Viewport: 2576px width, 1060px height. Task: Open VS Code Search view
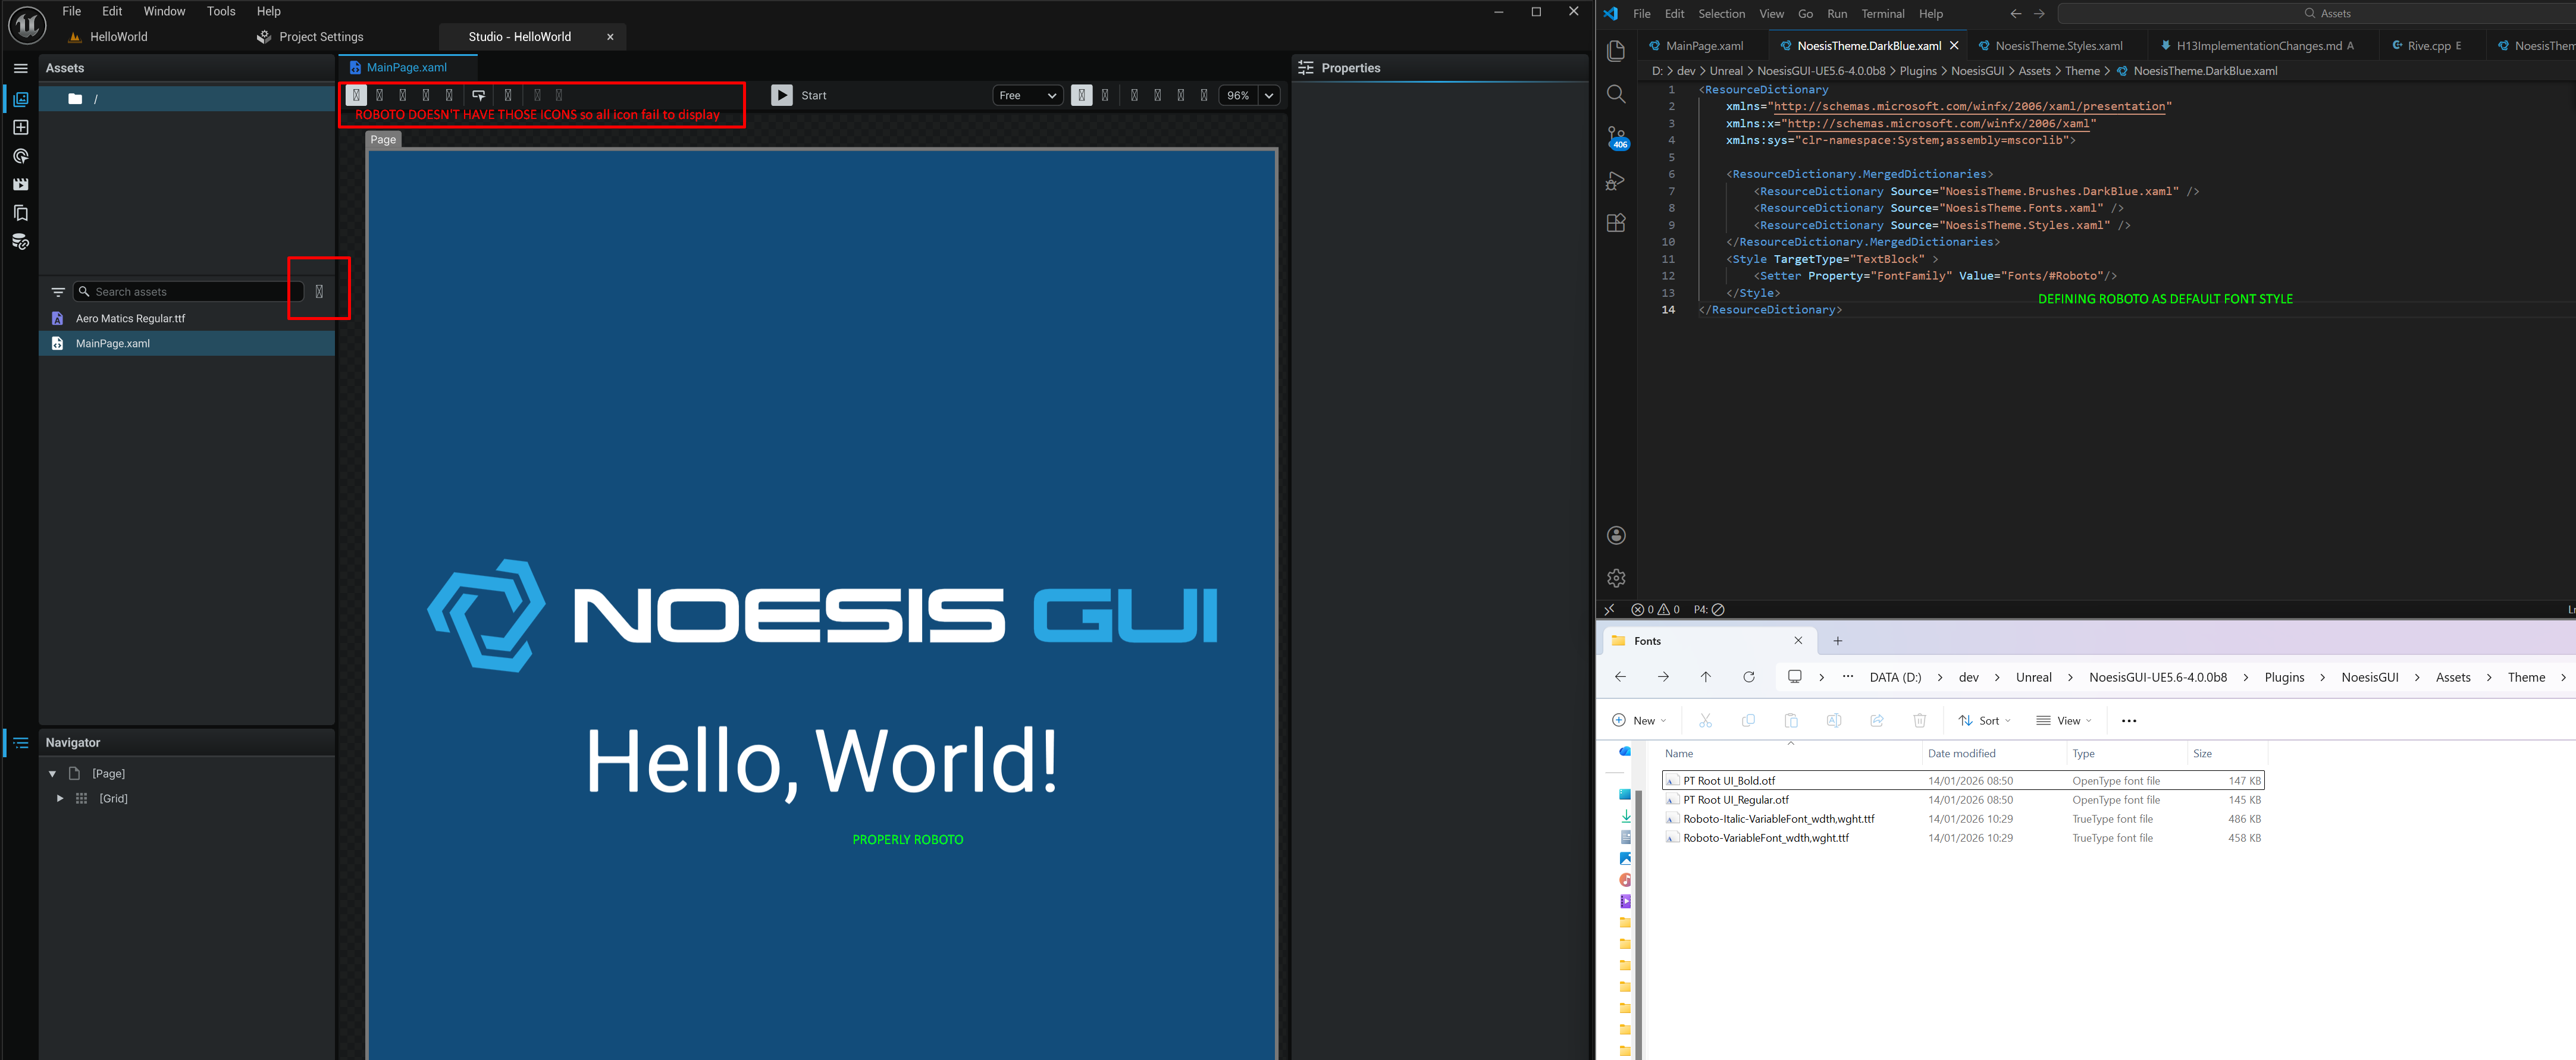pos(1616,94)
